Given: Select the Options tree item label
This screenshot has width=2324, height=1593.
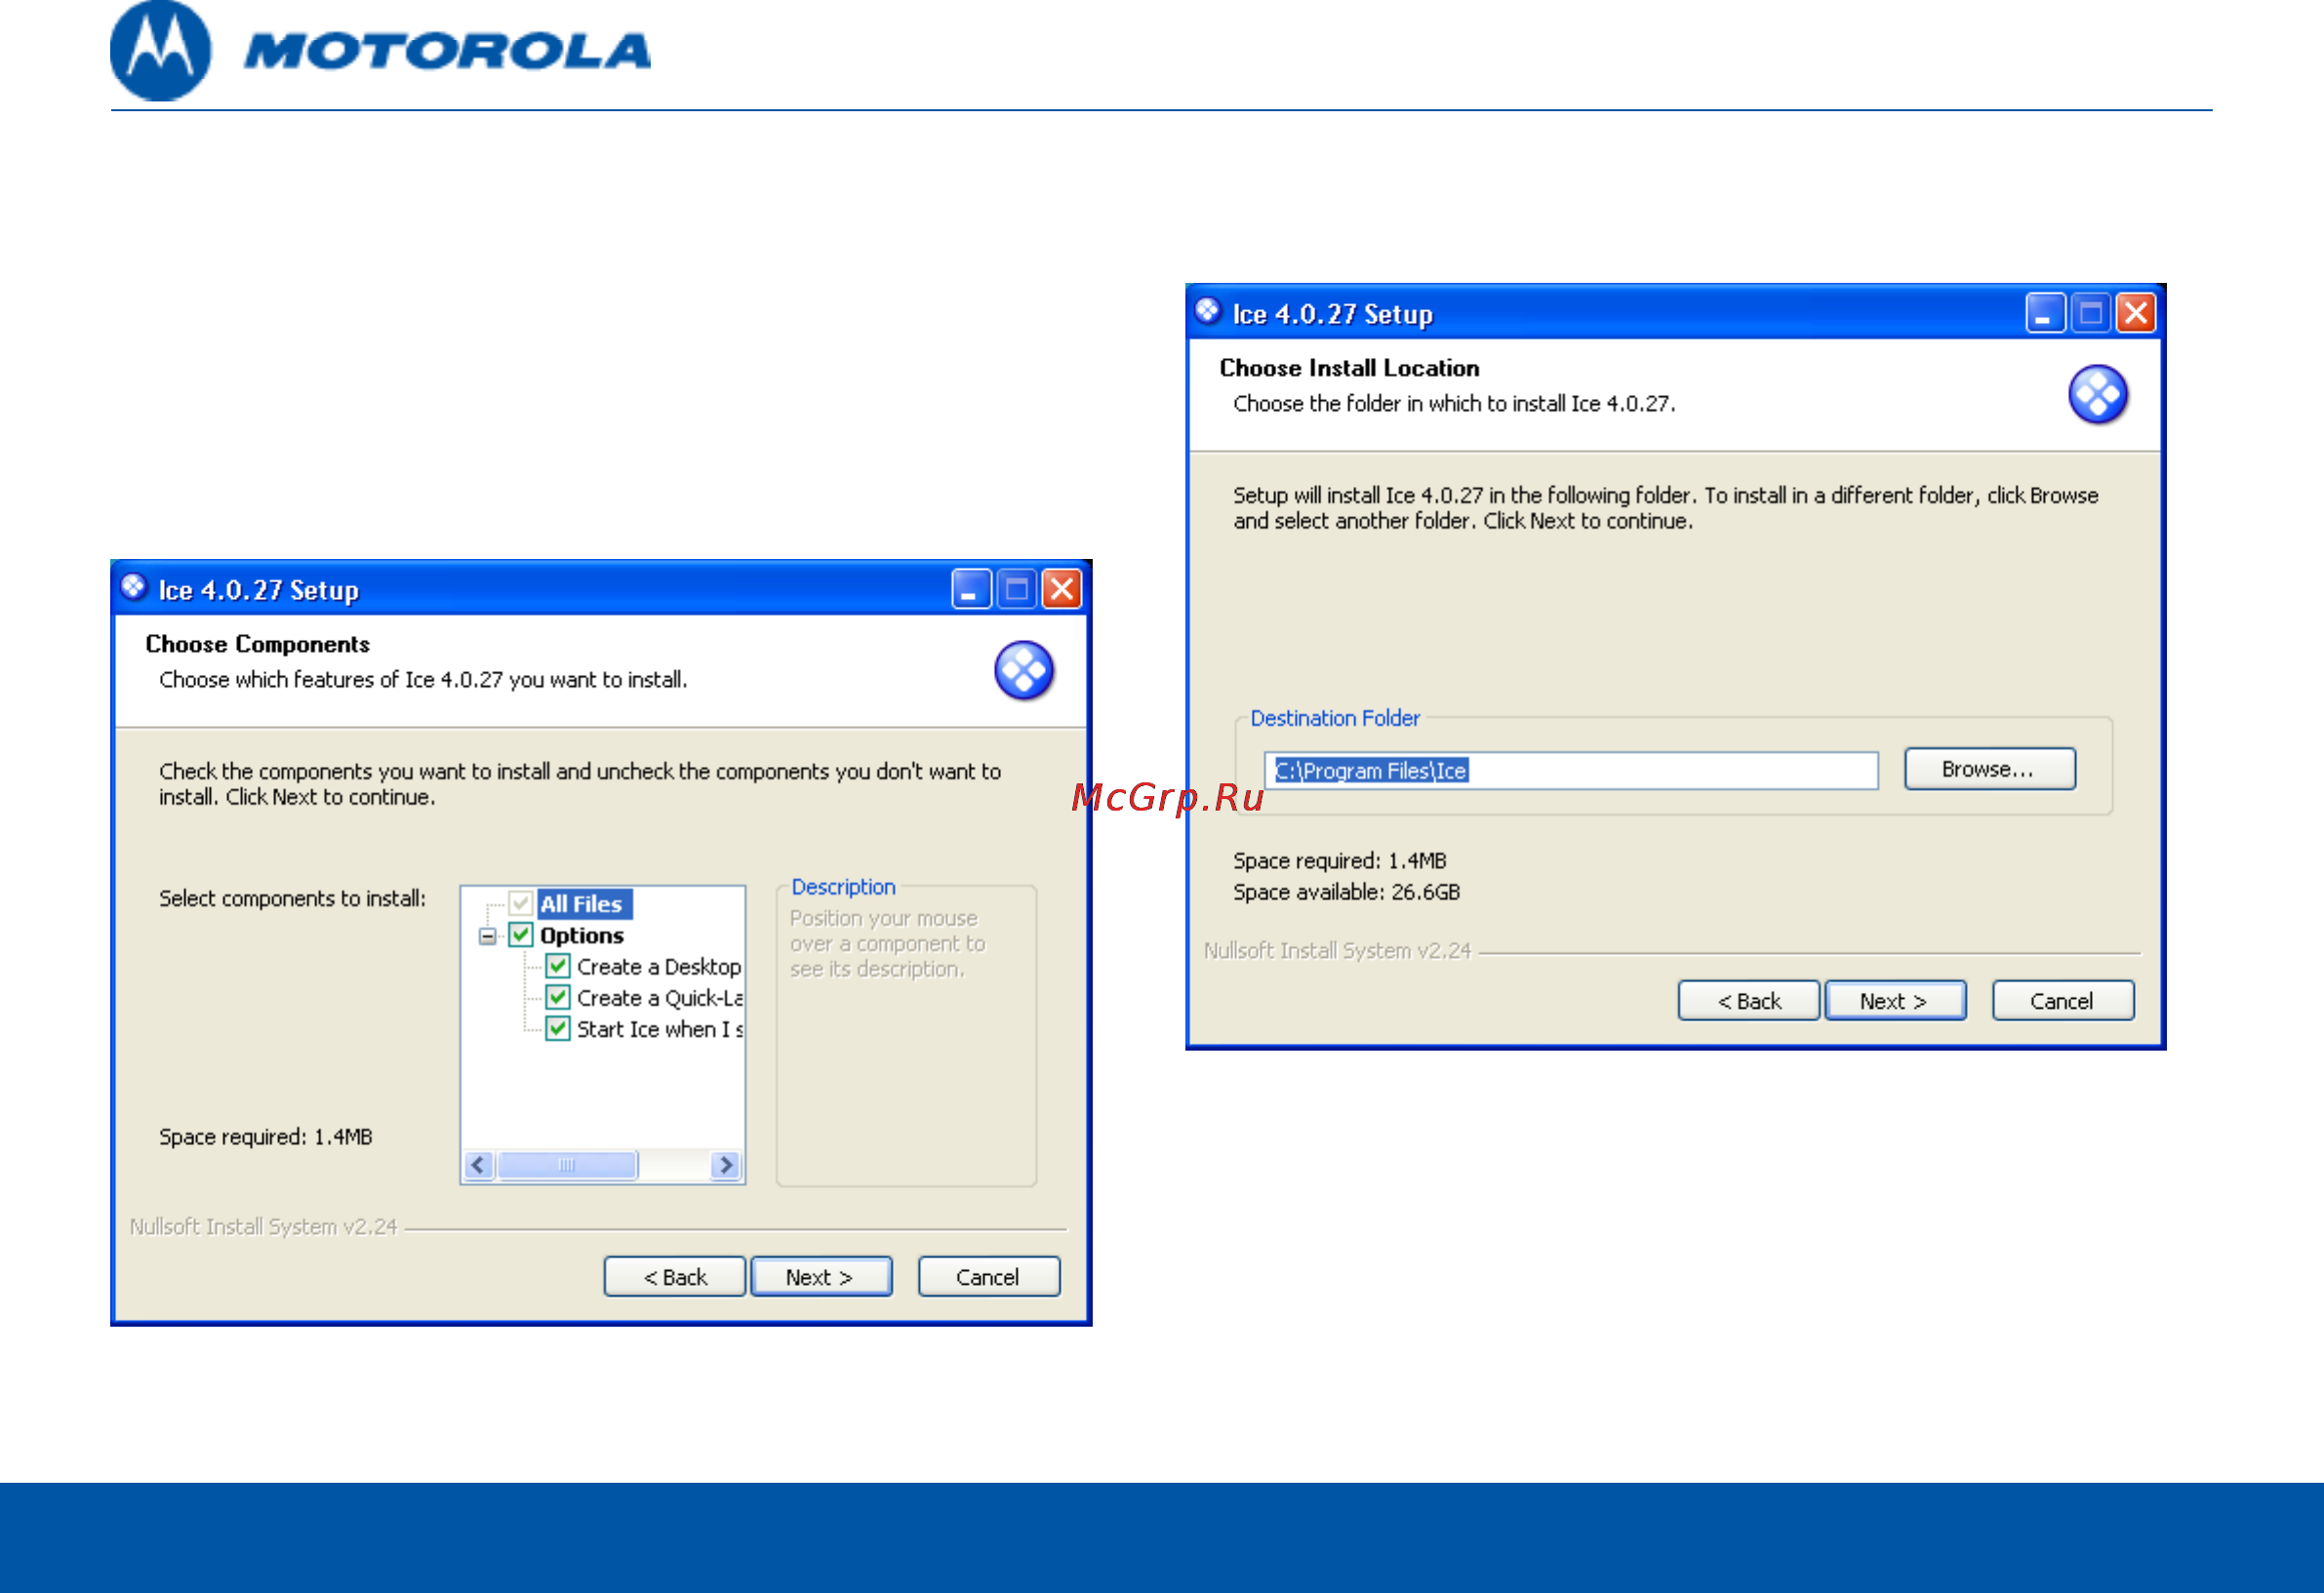Looking at the screenshot, I should tap(582, 935).
